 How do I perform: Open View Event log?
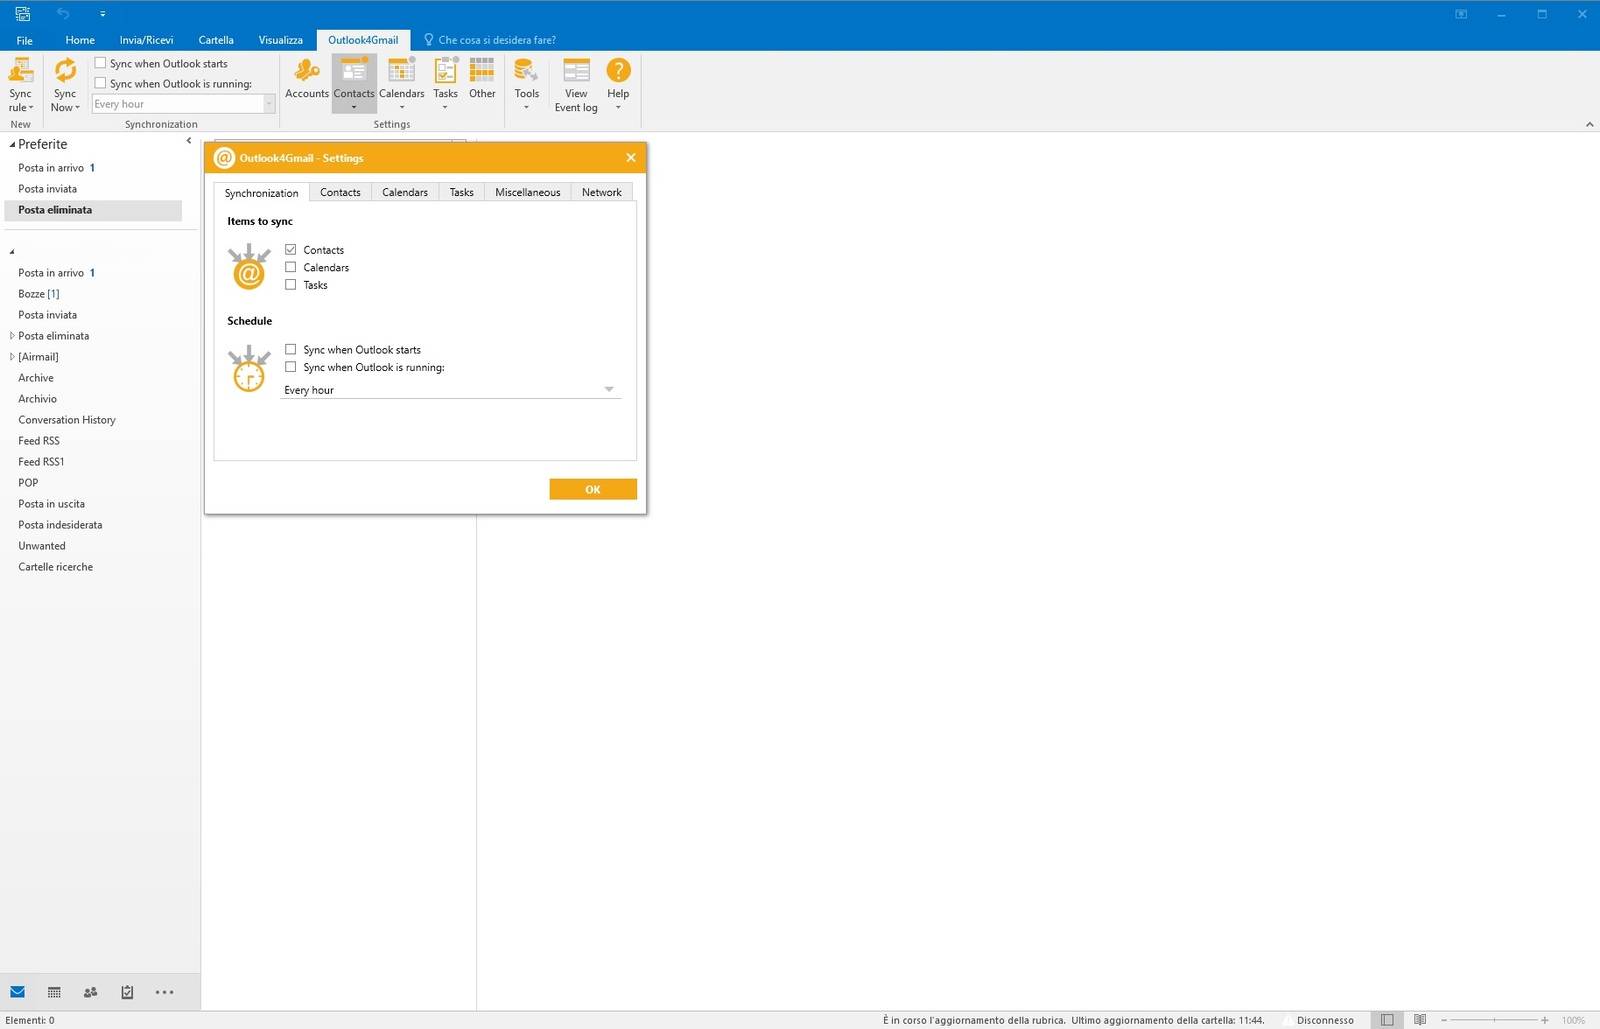pyautogui.click(x=576, y=85)
